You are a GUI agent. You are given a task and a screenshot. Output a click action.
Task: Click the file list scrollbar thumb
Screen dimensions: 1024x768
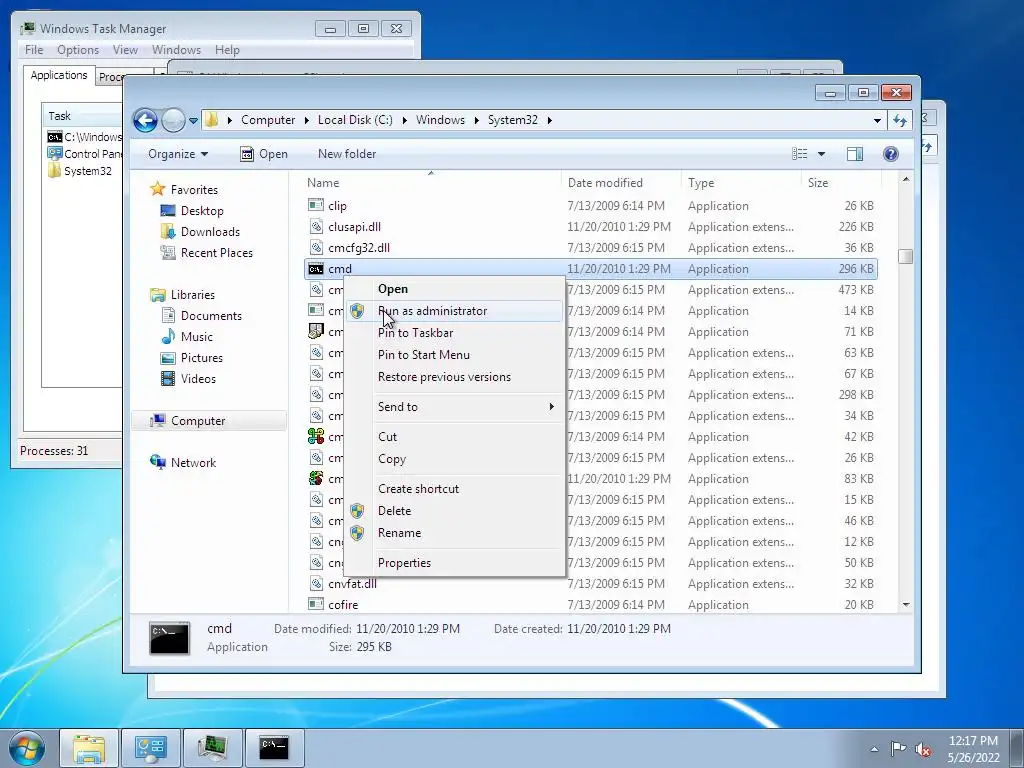click(x=905, y=257)
